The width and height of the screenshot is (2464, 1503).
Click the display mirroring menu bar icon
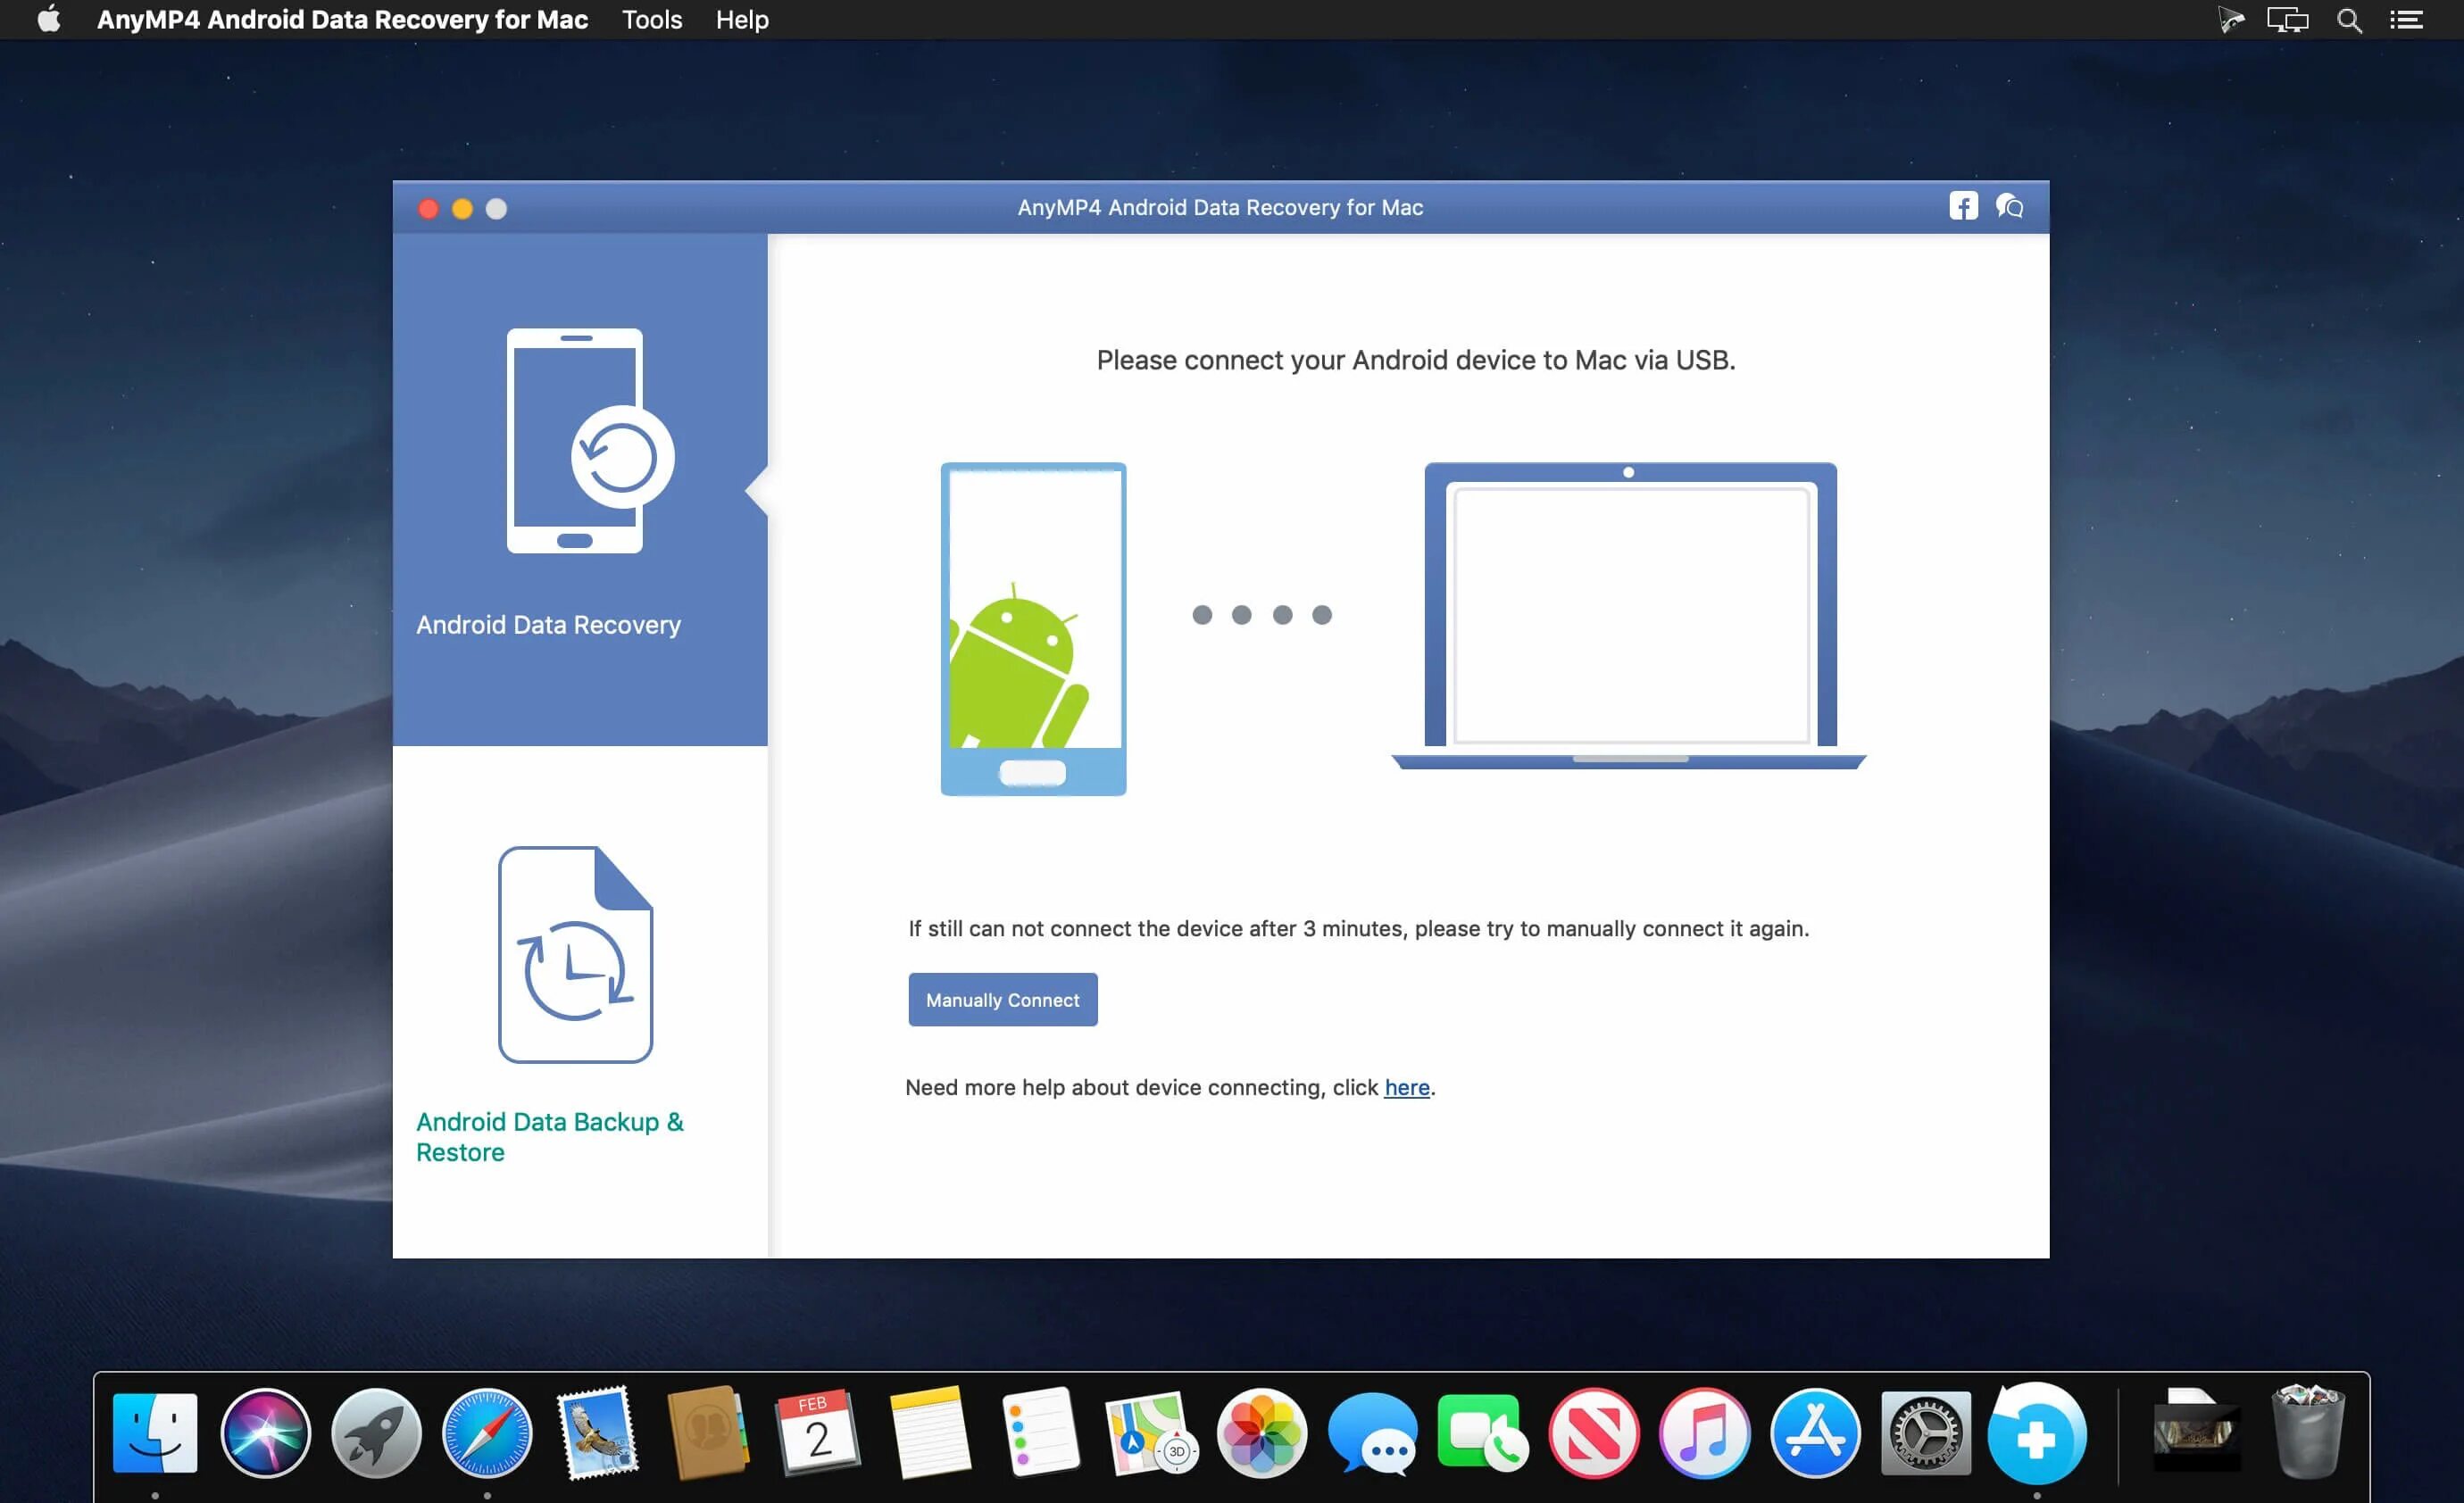2287,20
